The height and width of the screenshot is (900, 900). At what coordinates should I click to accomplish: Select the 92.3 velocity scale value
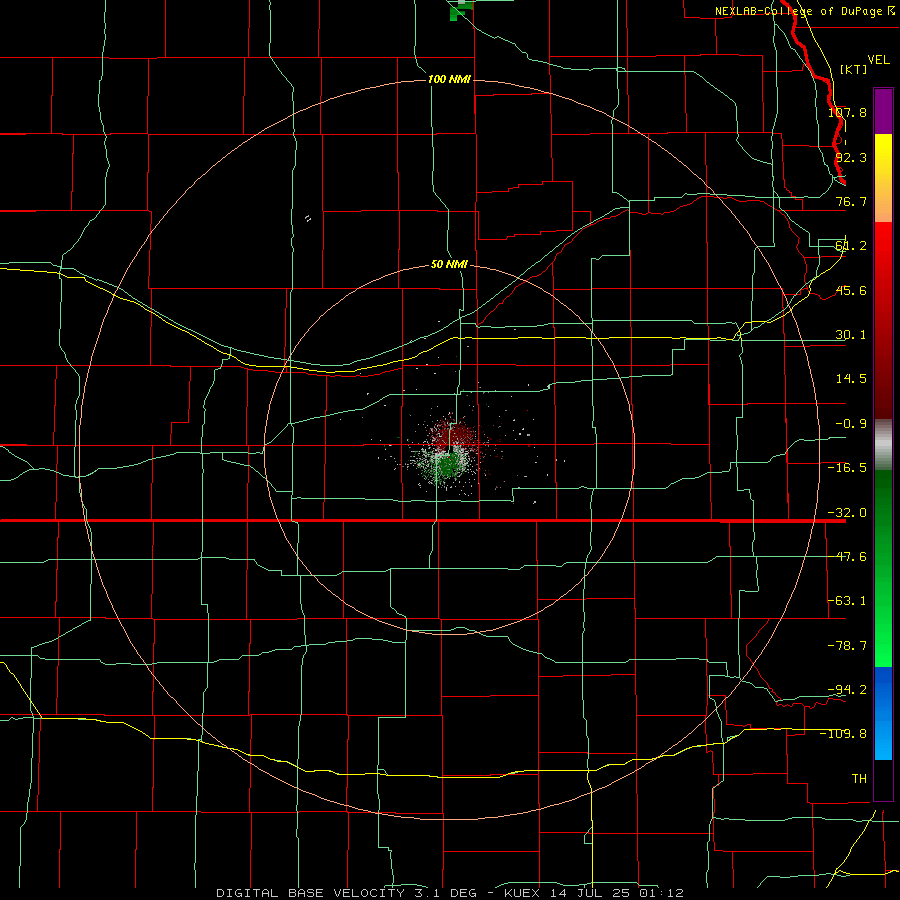[851, 157]
